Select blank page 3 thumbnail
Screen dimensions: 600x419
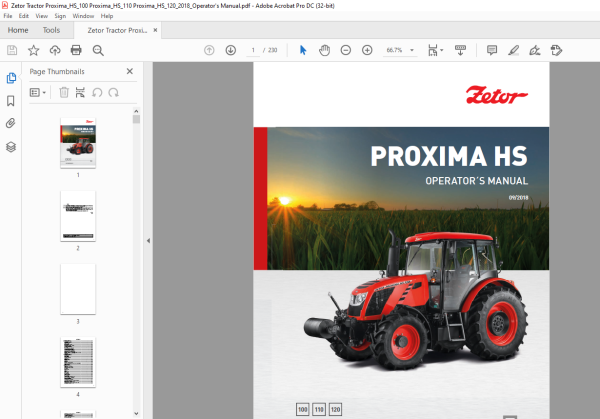pos(78,289)
